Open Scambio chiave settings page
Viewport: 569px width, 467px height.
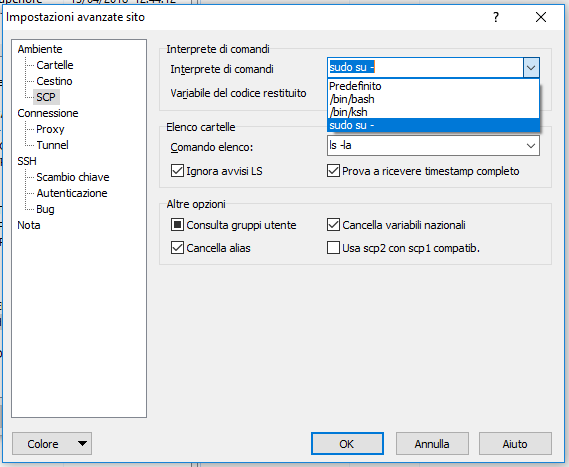pos(73,177)
